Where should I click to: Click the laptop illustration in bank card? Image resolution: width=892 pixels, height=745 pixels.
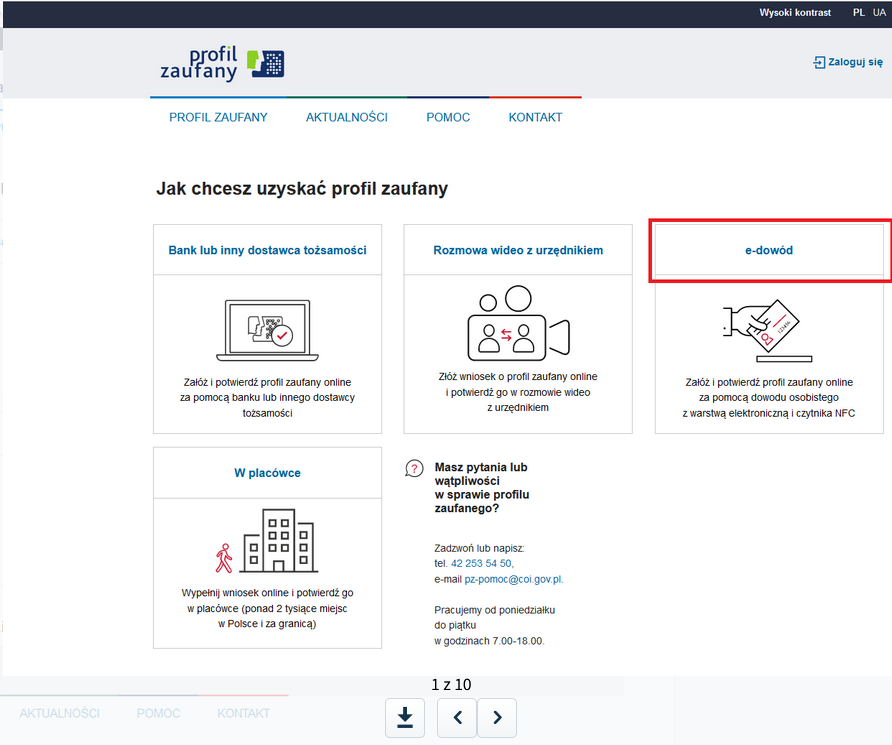(x=267, y=330)
